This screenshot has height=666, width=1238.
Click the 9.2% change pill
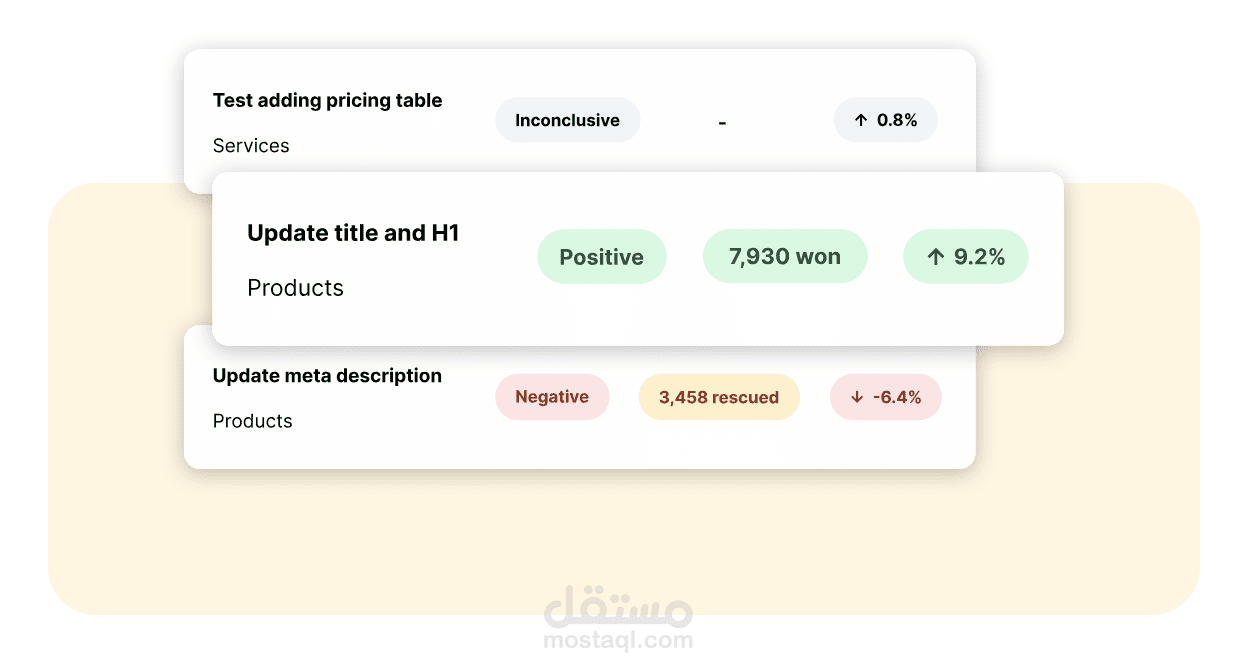click(x=966, y=257)
